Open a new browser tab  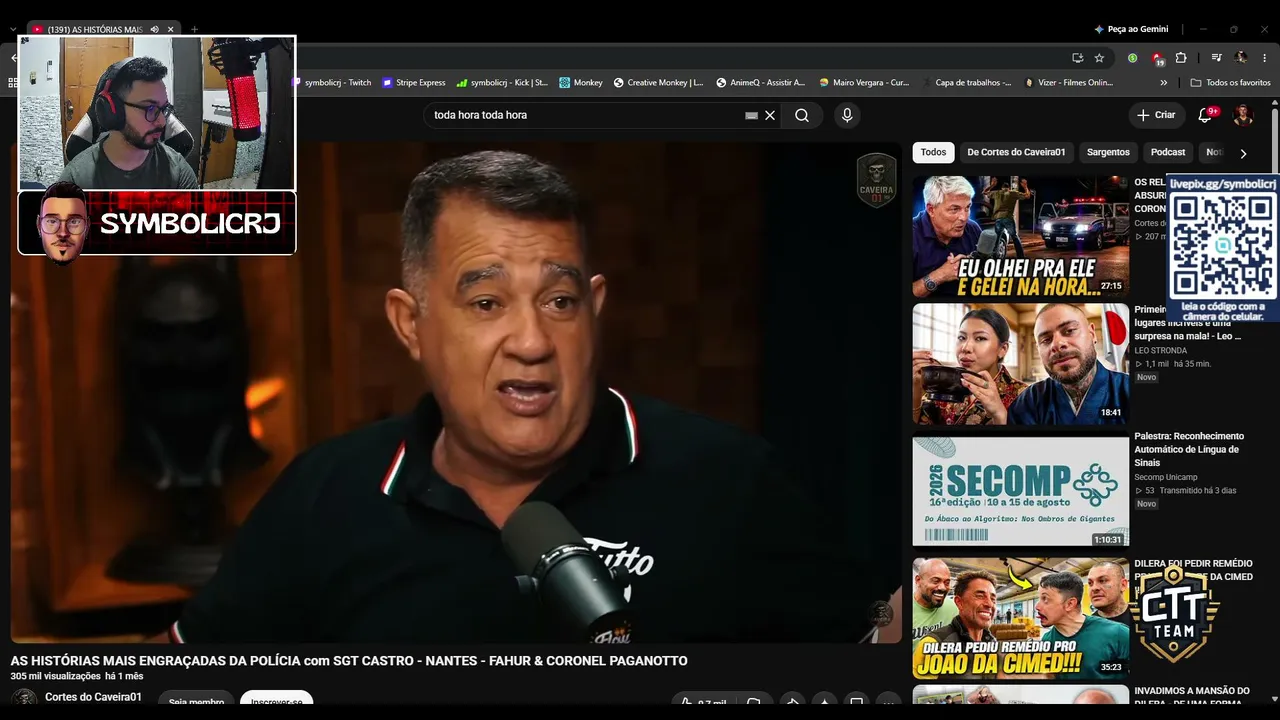[x=194, y=30]
